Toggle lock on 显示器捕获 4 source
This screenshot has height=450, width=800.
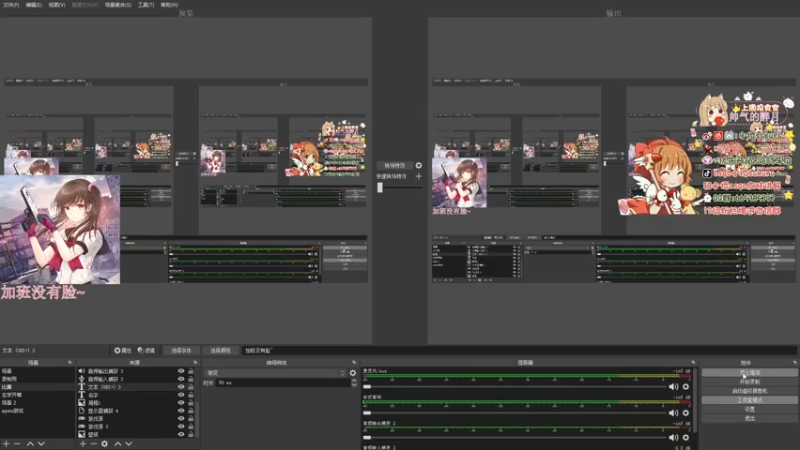point(191,411)
